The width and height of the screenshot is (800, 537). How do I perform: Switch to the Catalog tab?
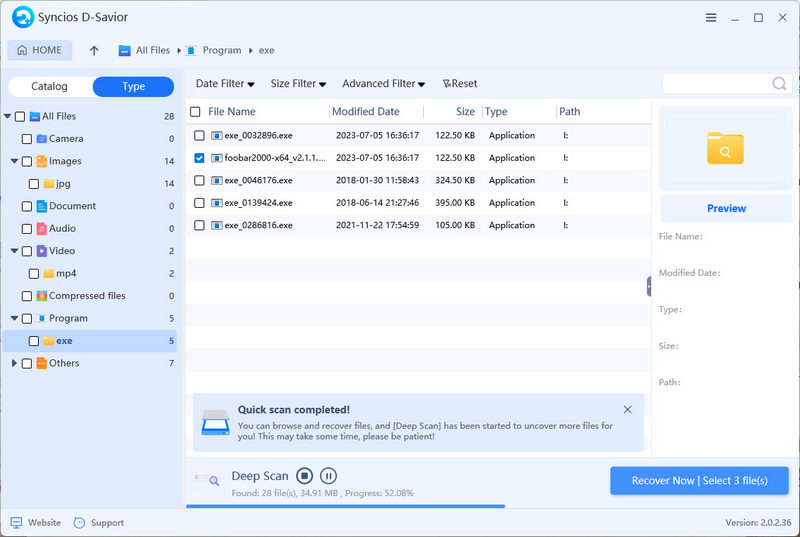click(49, 87)
